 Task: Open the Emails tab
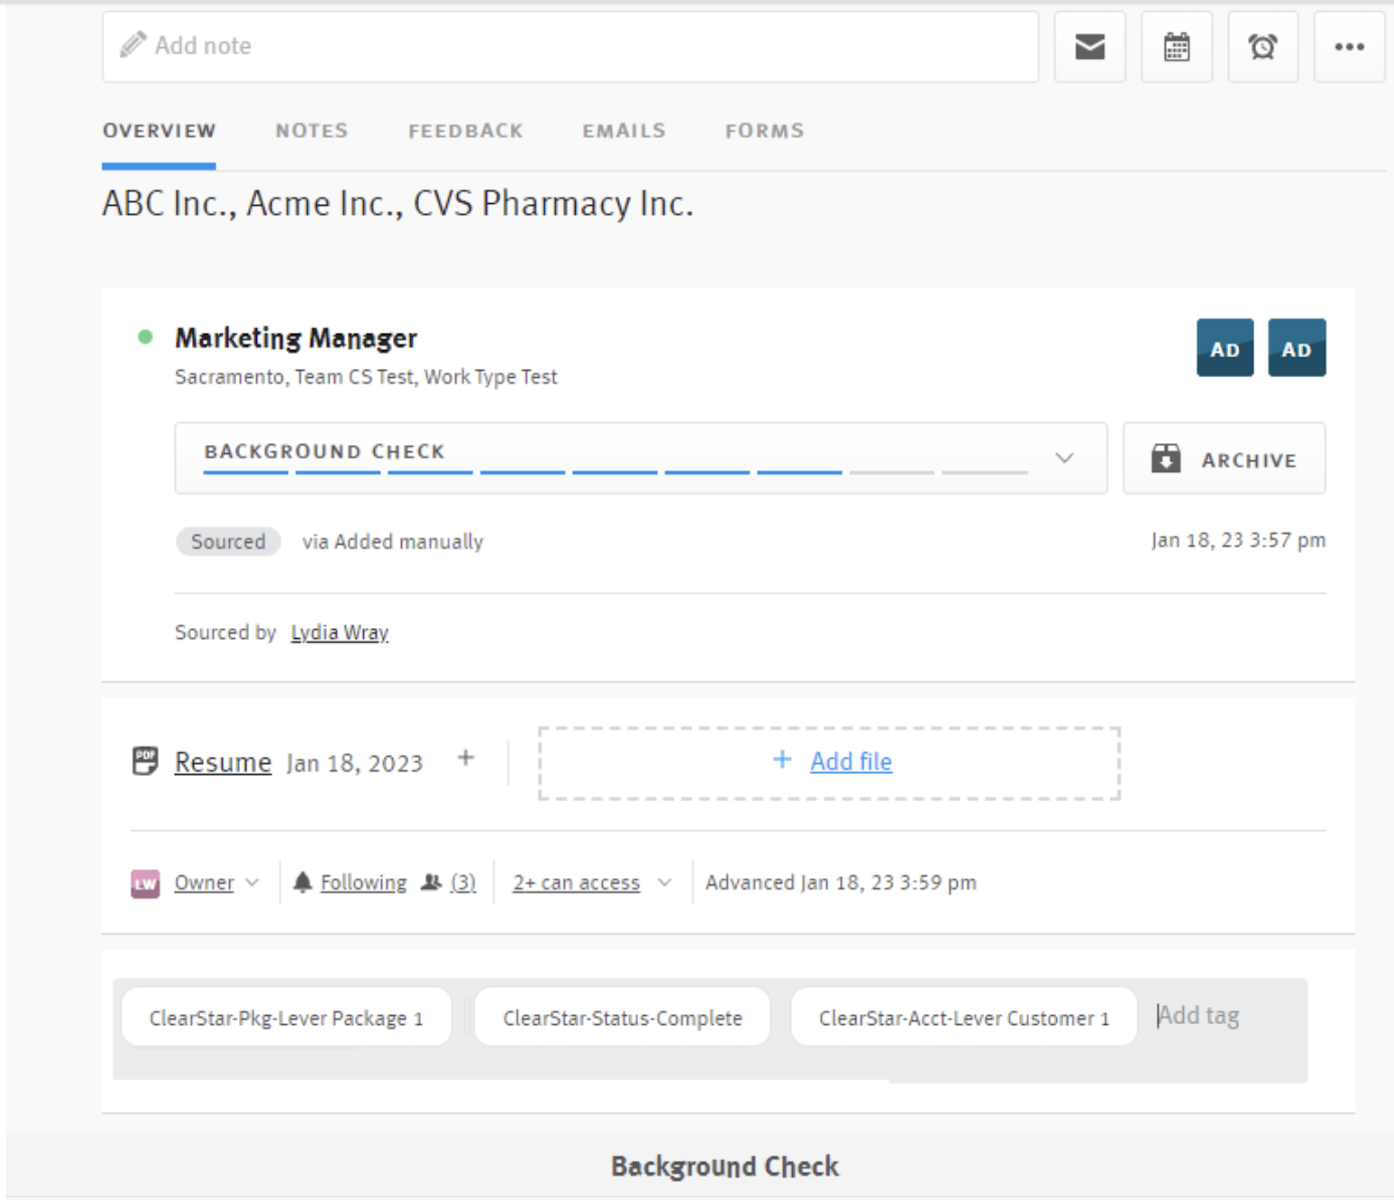[623, 130]
